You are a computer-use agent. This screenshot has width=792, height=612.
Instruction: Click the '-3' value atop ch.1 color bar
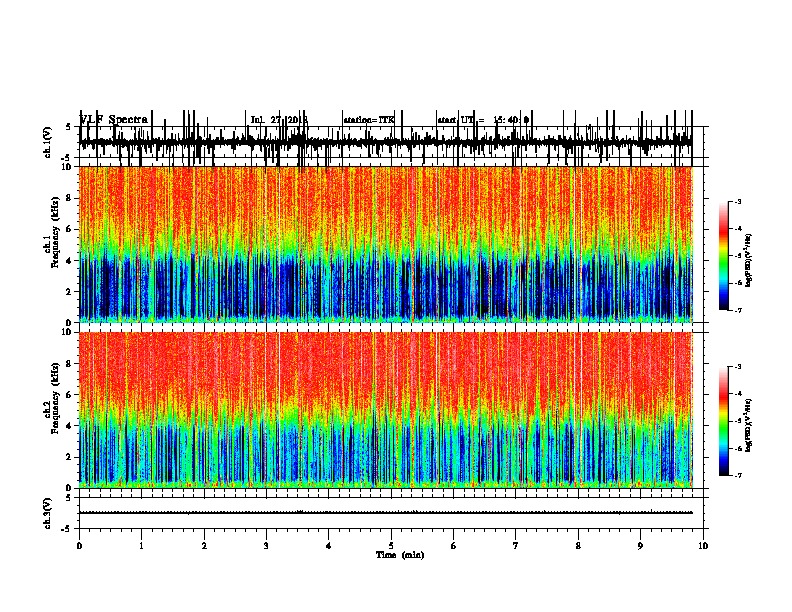[737, 201]
